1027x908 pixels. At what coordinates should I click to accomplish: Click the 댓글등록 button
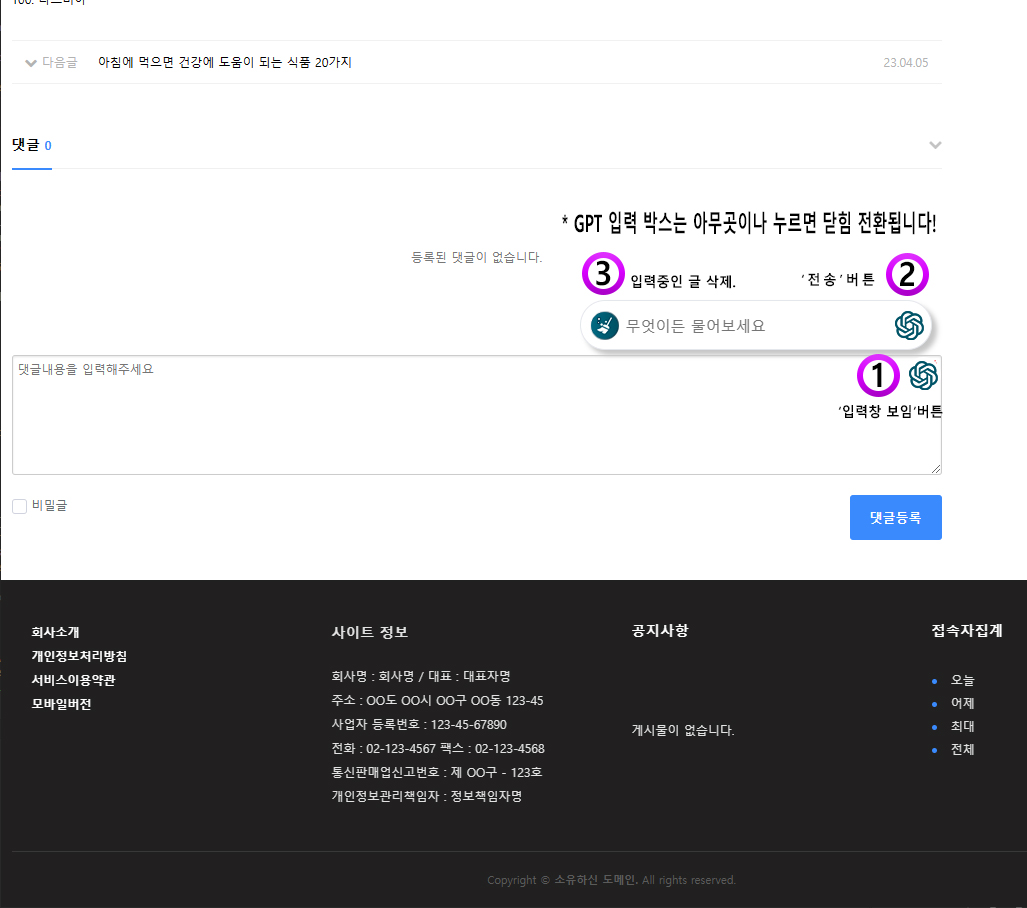tap(895, 518)
